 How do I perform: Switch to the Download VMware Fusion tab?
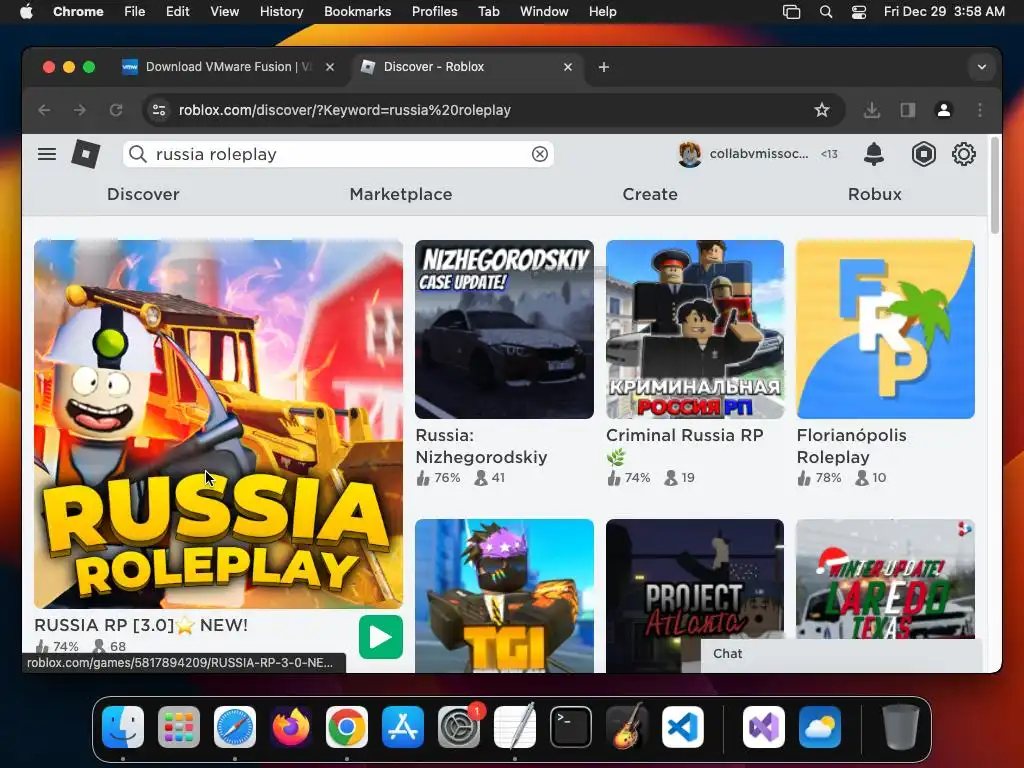coord(229,67)
